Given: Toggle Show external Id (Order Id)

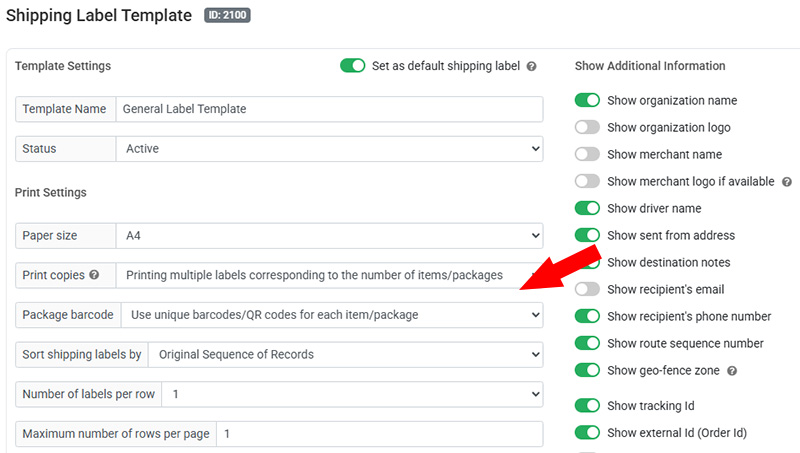Looking at the screenshot, I should click(x=587, y=433).
